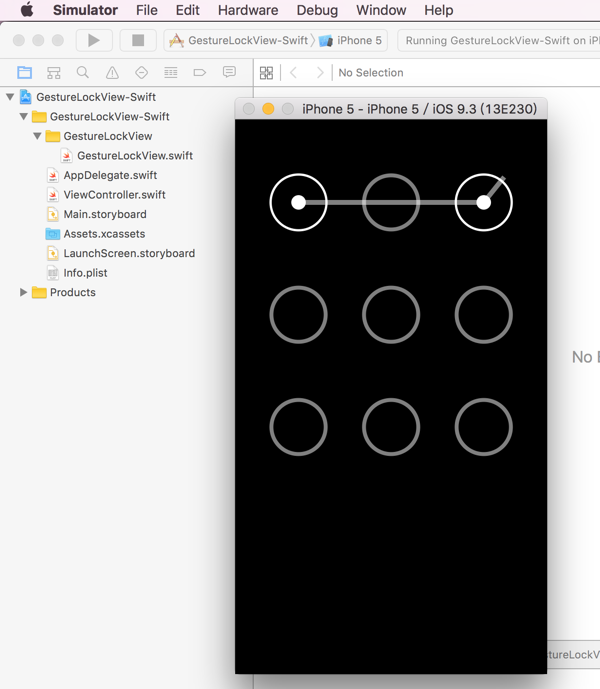Screen dimensions: 600x689
Task: Open the File menu
Action: pyautogui.click(x=146, y=10)
